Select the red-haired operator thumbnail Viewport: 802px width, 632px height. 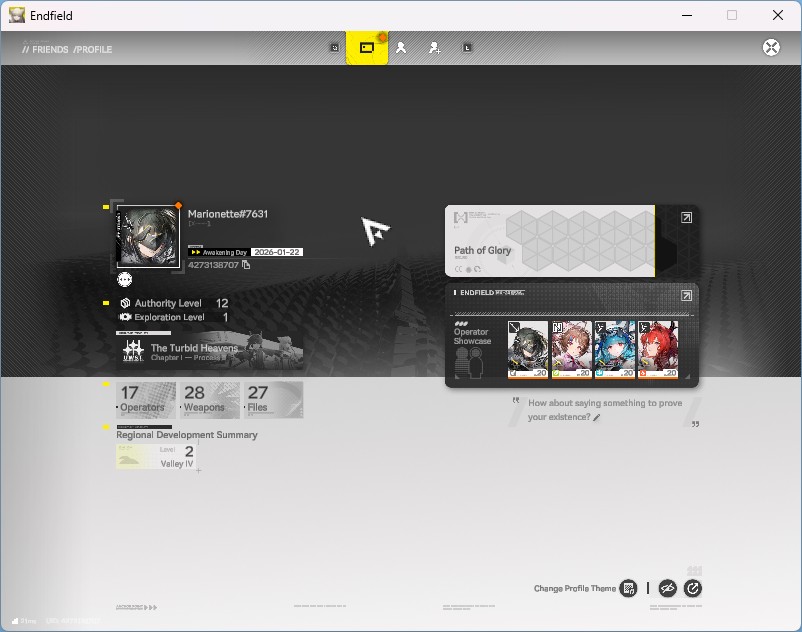coord(658,350)
